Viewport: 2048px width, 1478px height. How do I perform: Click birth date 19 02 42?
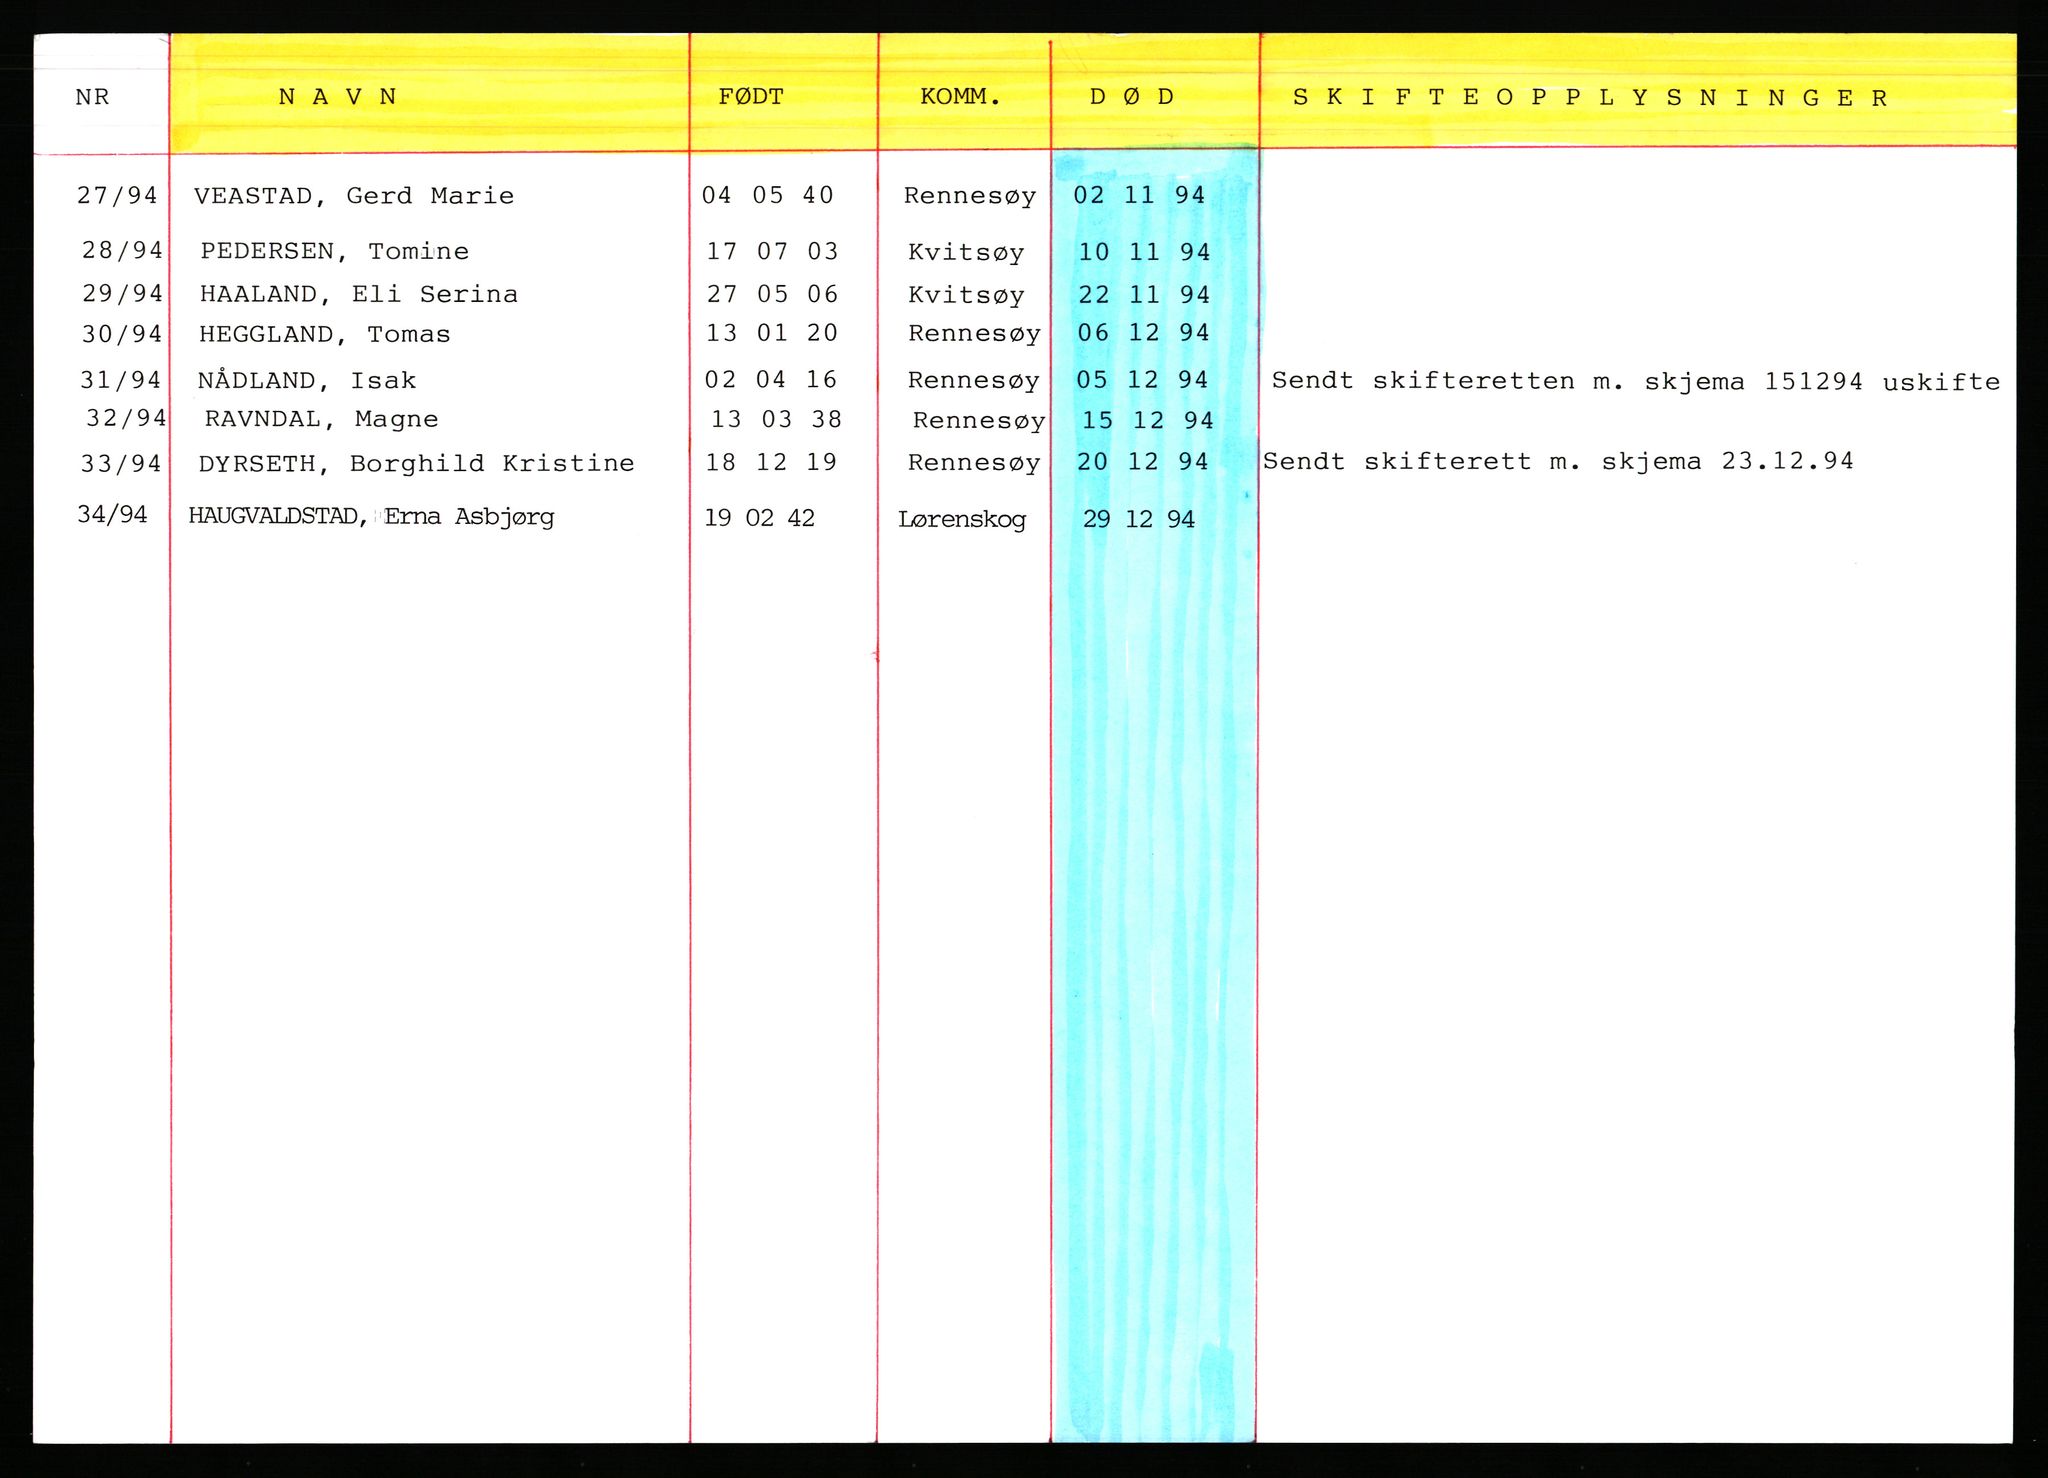pos(759,518)
